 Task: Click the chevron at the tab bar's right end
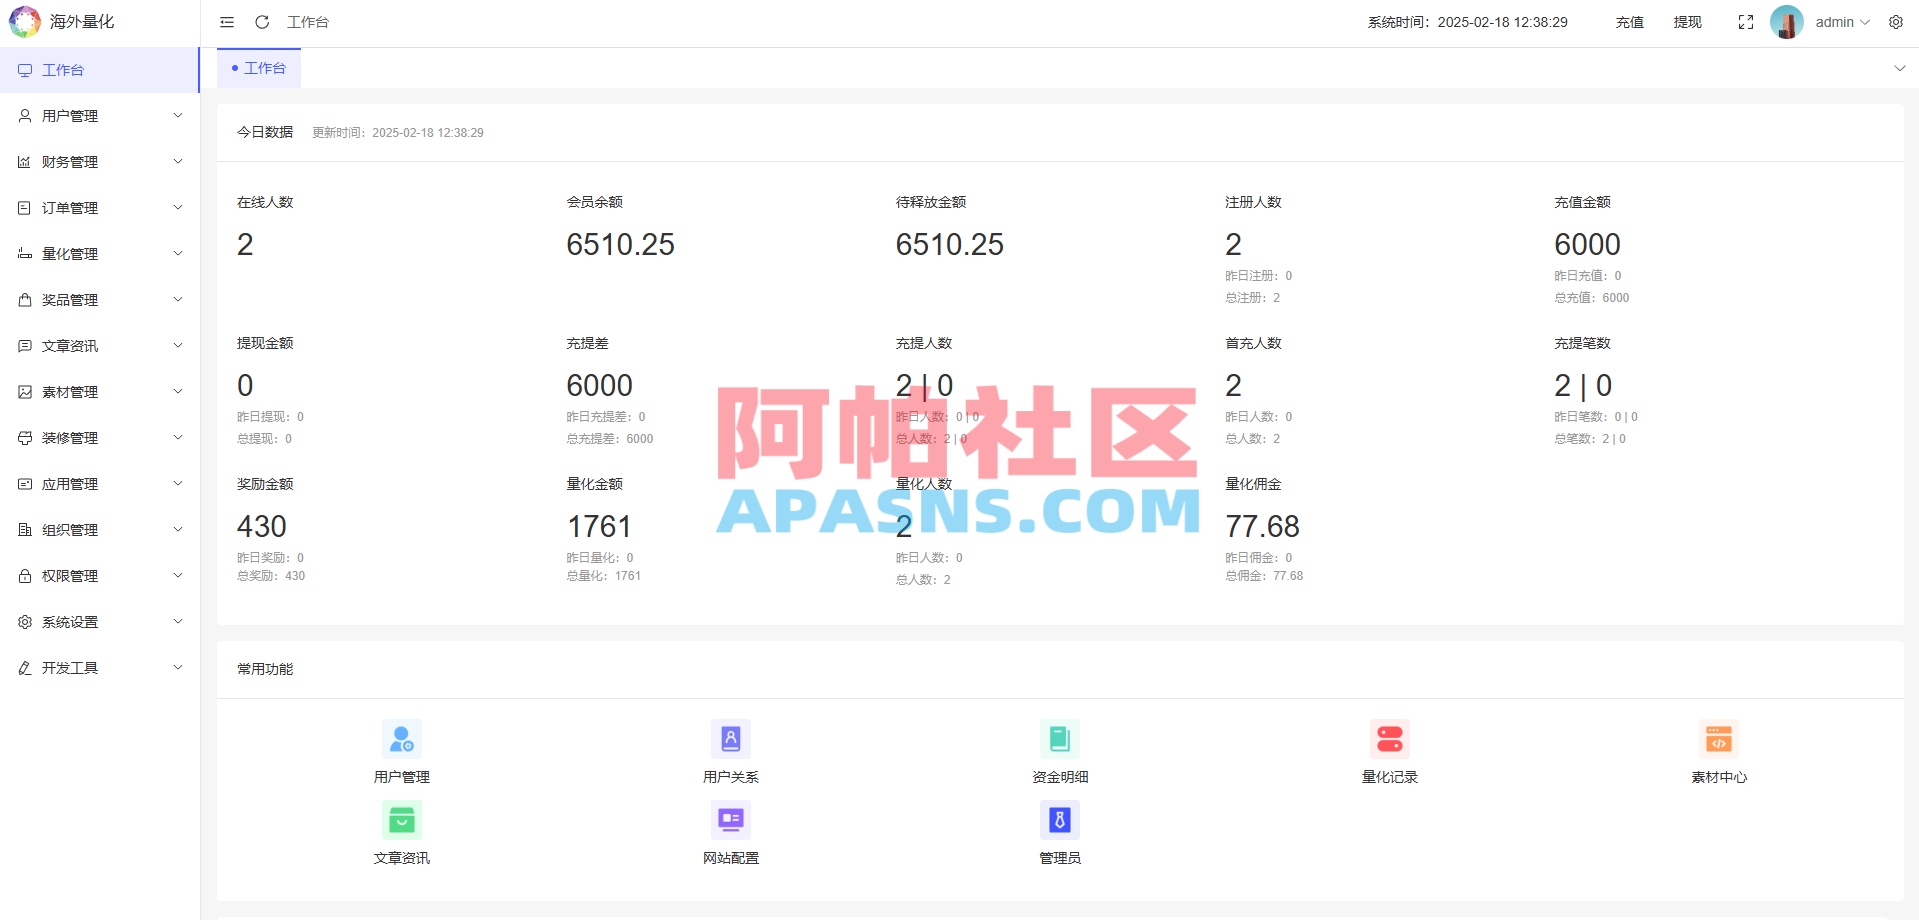1898,67
